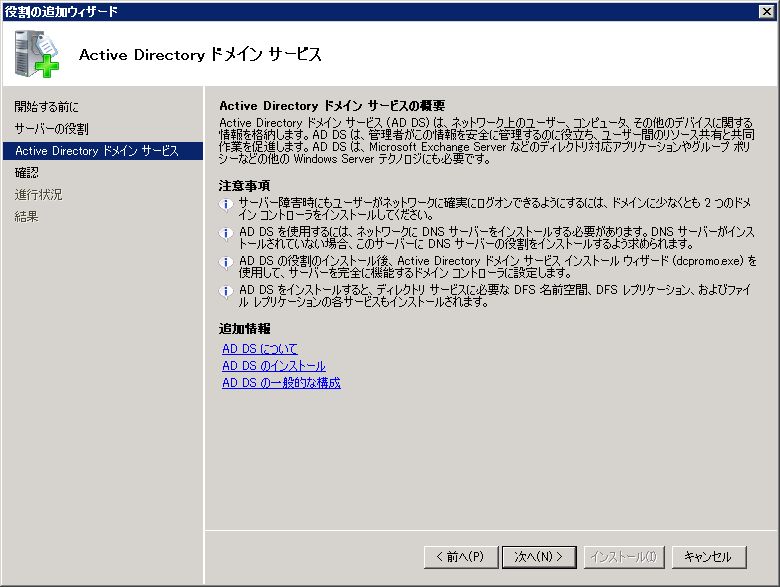This screenshot has height=587, width=780.
Task: Click the note about installing DNS サーバー
Action: pyautogui.click(x=496, y=238)
